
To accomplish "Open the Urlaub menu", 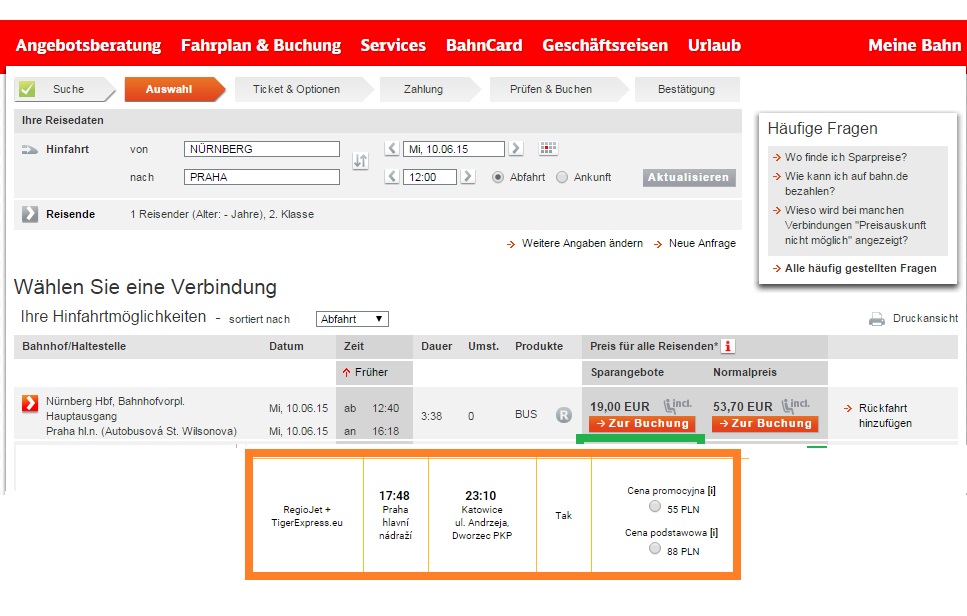I will [714, 46].
